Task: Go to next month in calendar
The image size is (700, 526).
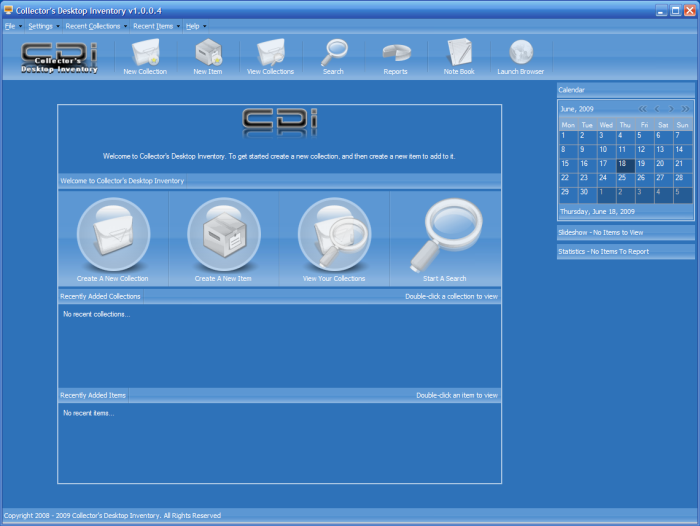Action: pyautogui.click(x=671, y=109)
